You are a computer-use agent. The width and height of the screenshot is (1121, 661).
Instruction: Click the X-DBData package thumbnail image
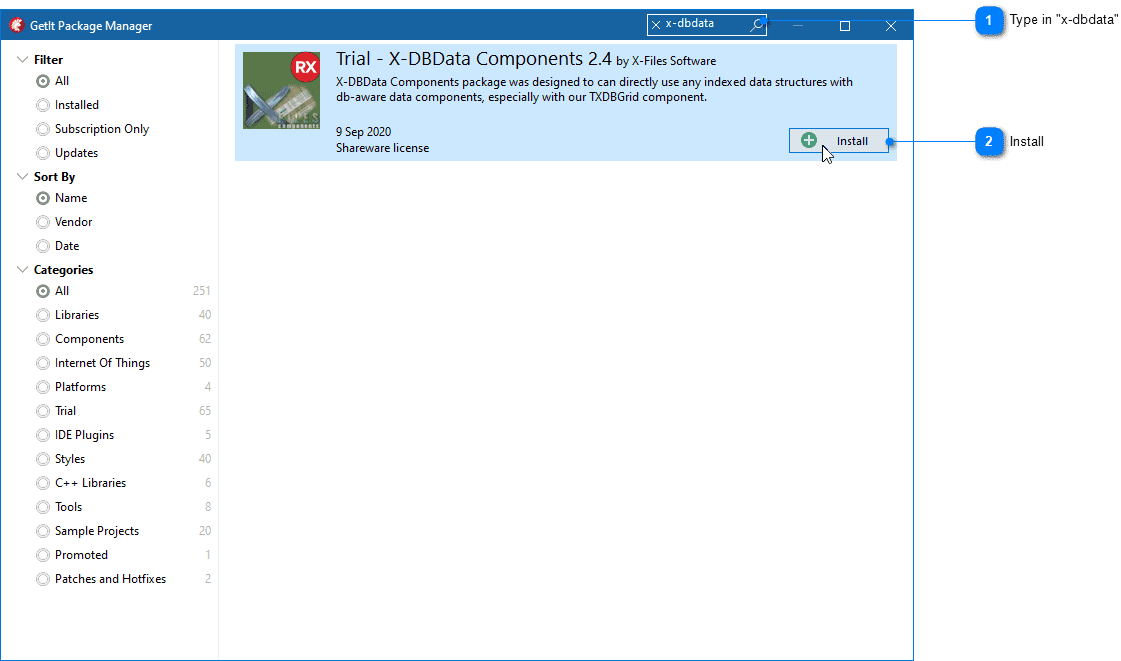pos(281,91)
